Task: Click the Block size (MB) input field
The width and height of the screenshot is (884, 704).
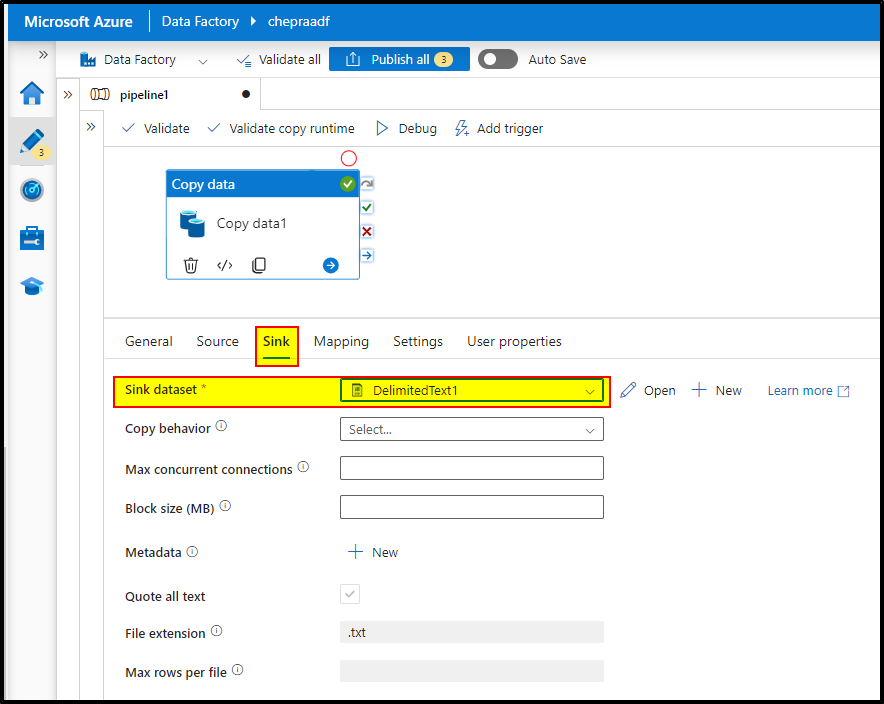Action: coord(472,507)
